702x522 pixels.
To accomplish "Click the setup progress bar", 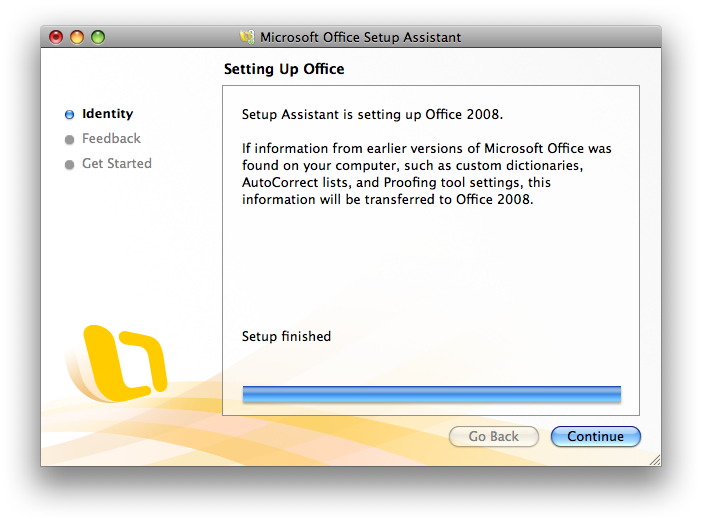I will click(432, 394).
